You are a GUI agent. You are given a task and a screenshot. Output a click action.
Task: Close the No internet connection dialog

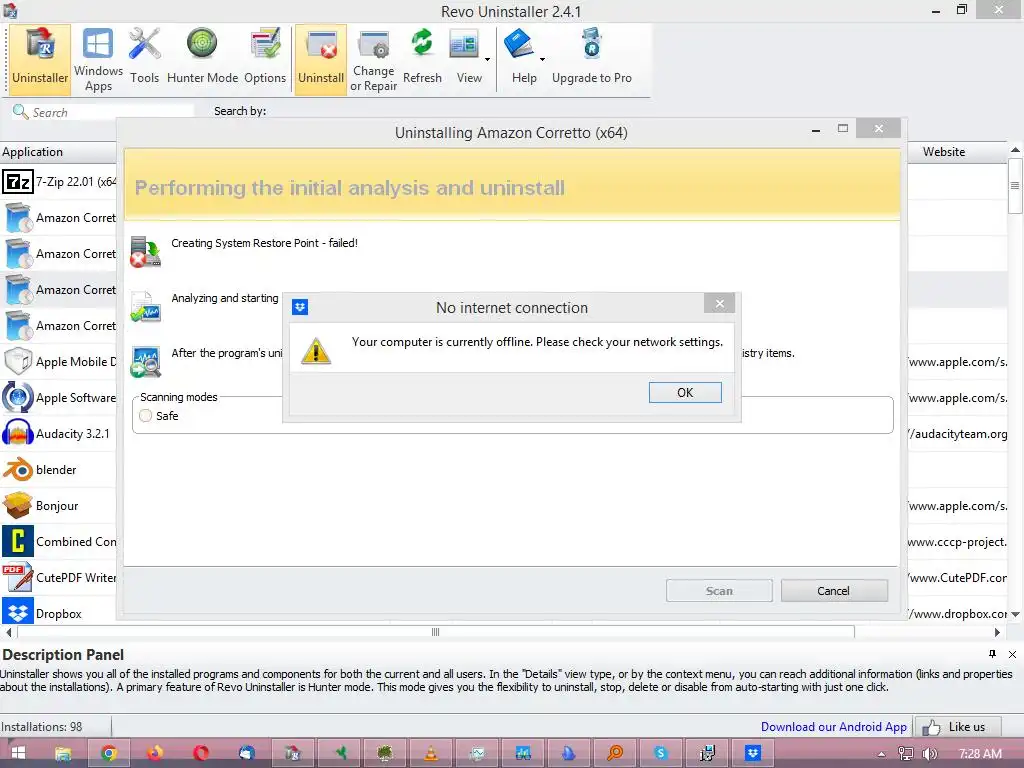click(719, 304)
